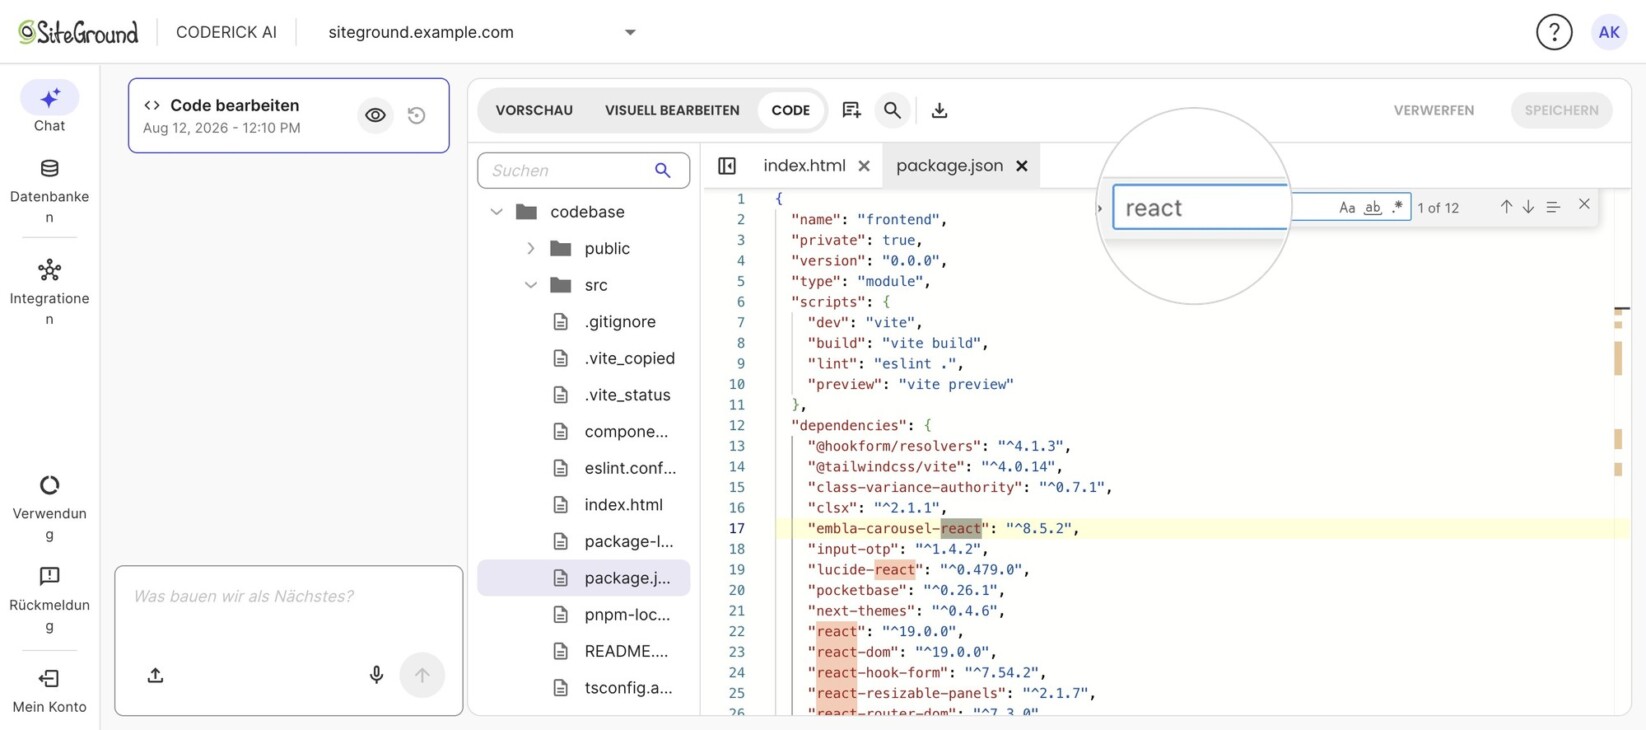Collapse the src folder

(x=530, y=285)
